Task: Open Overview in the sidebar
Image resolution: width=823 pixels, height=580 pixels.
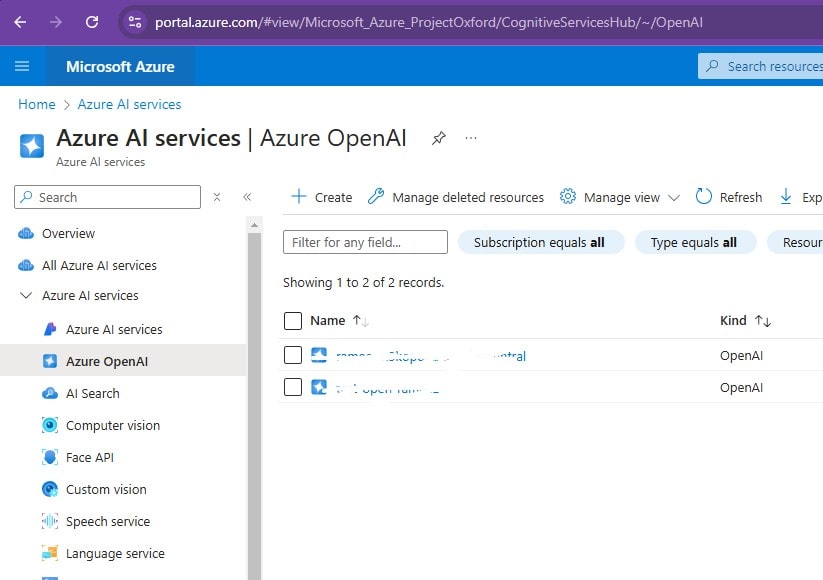Action: (68, 234)
